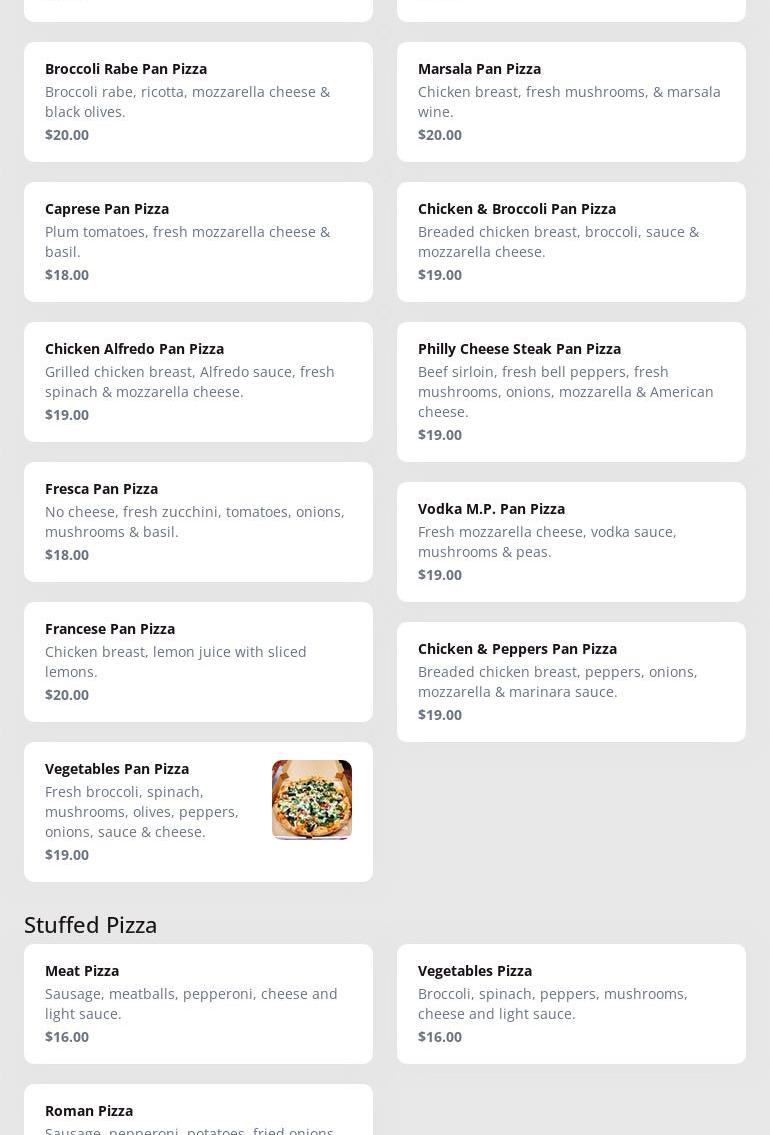Click the Philly Cheese Steak ingredients description
The height and width of the screenshot is (1135, 770).
pos(566,391)
